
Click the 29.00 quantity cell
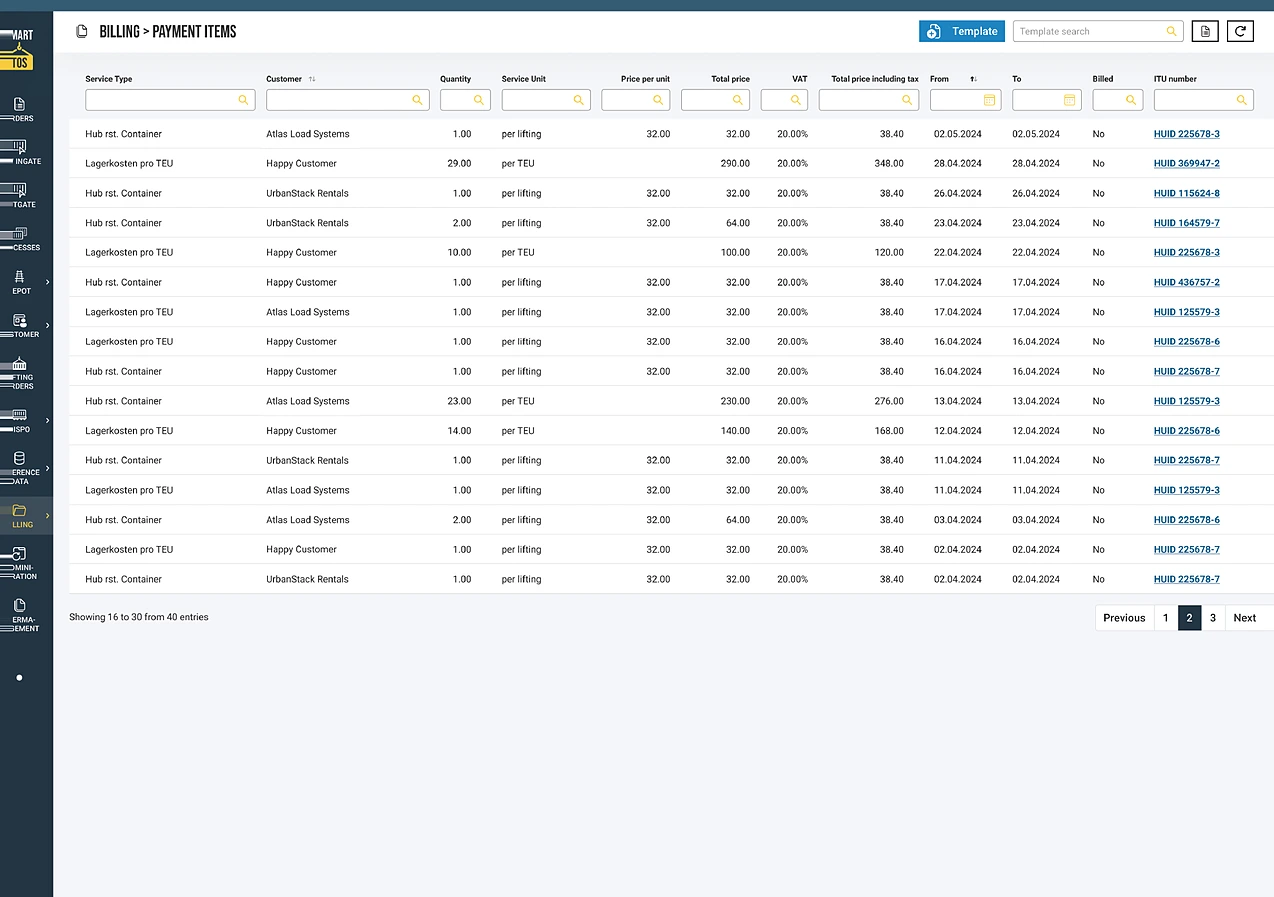459,164
